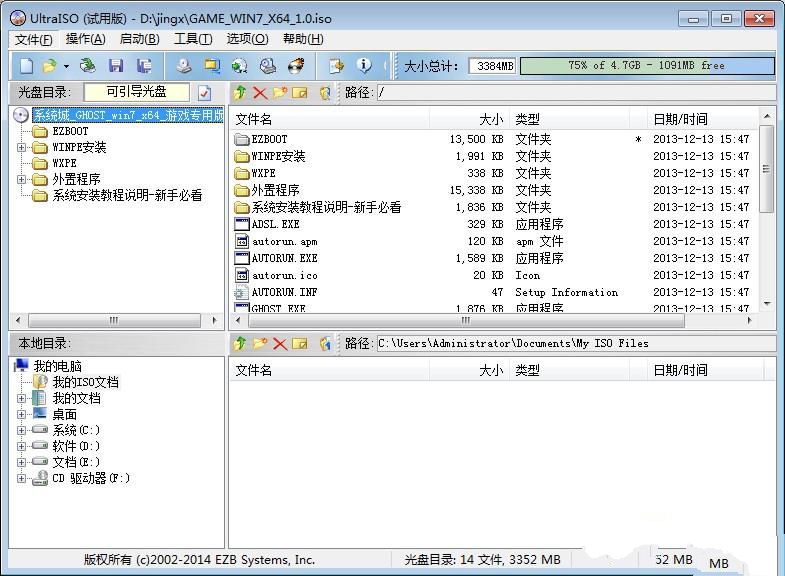Open the 工具(T) menu
The image size is (785, 576).
point(192,39)
